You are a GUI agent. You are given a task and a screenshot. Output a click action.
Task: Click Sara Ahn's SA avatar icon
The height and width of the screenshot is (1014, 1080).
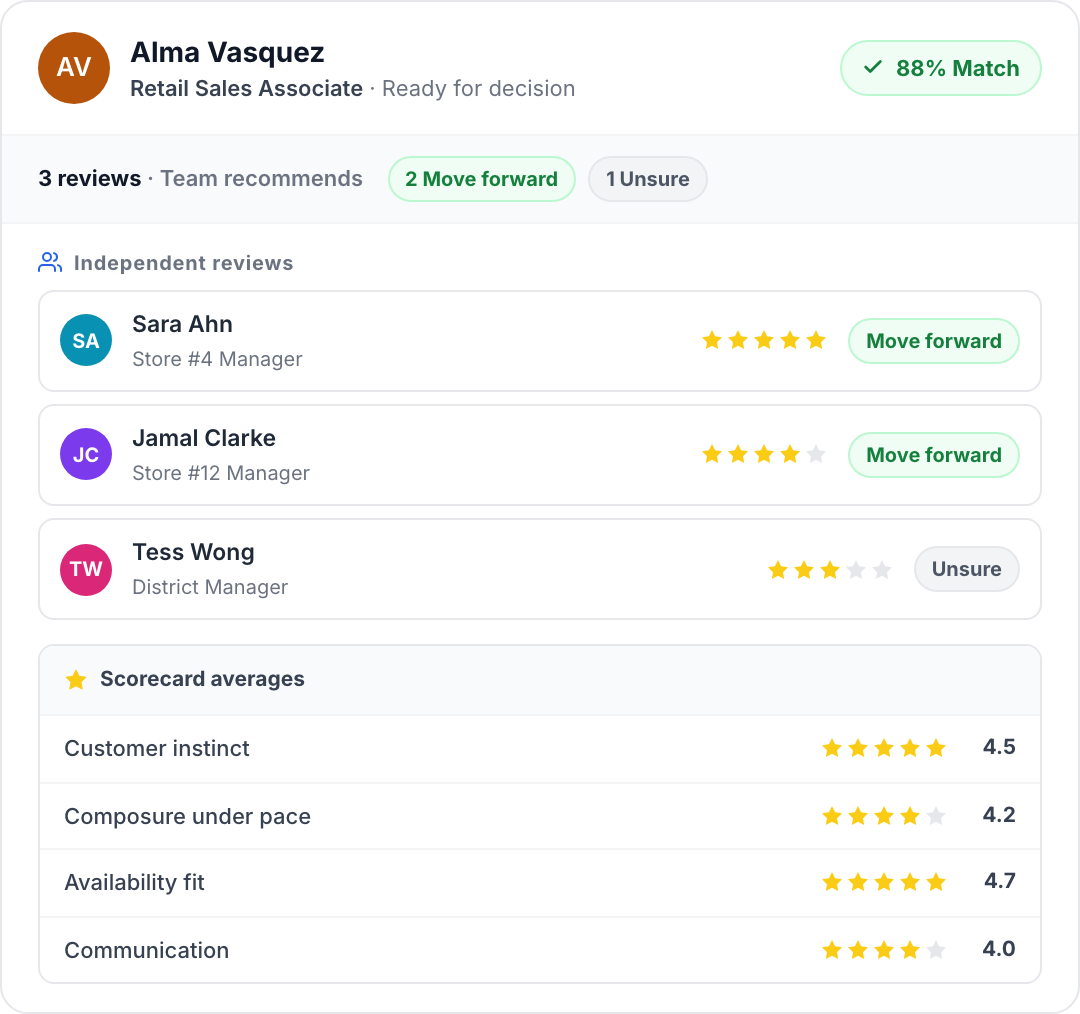[x=86, y=340]
